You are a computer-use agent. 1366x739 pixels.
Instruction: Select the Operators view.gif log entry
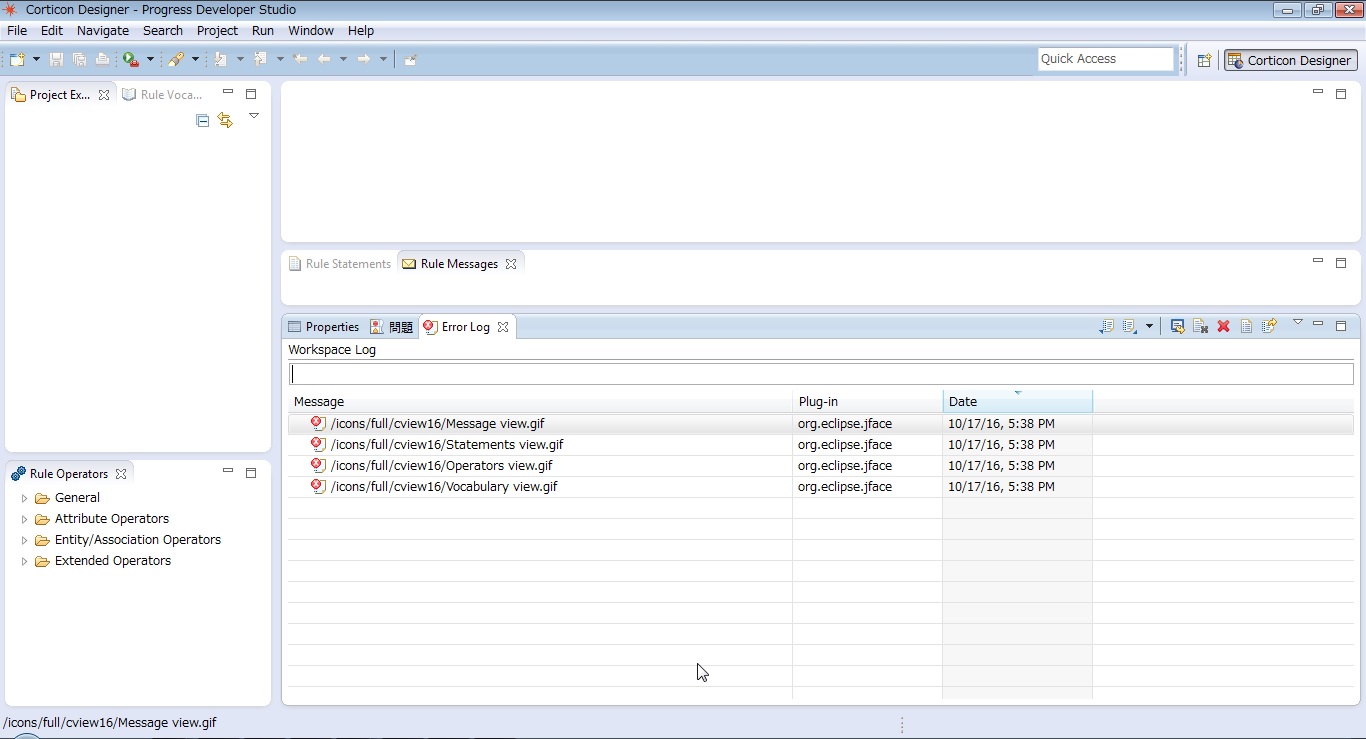click(x=821, y=466)
